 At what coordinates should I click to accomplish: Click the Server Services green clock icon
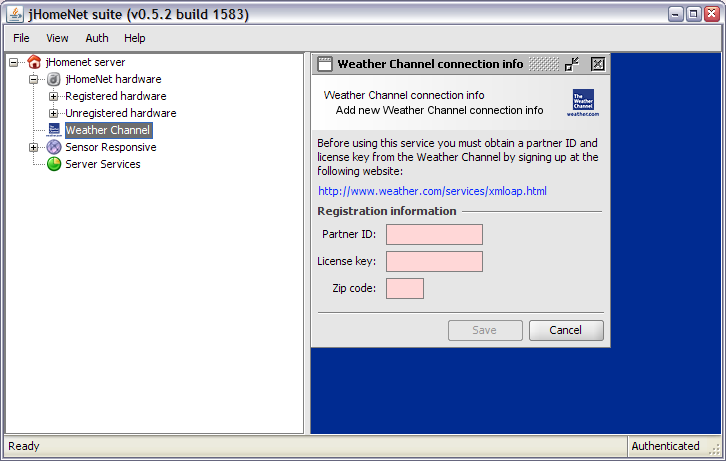tap(54, 164)
